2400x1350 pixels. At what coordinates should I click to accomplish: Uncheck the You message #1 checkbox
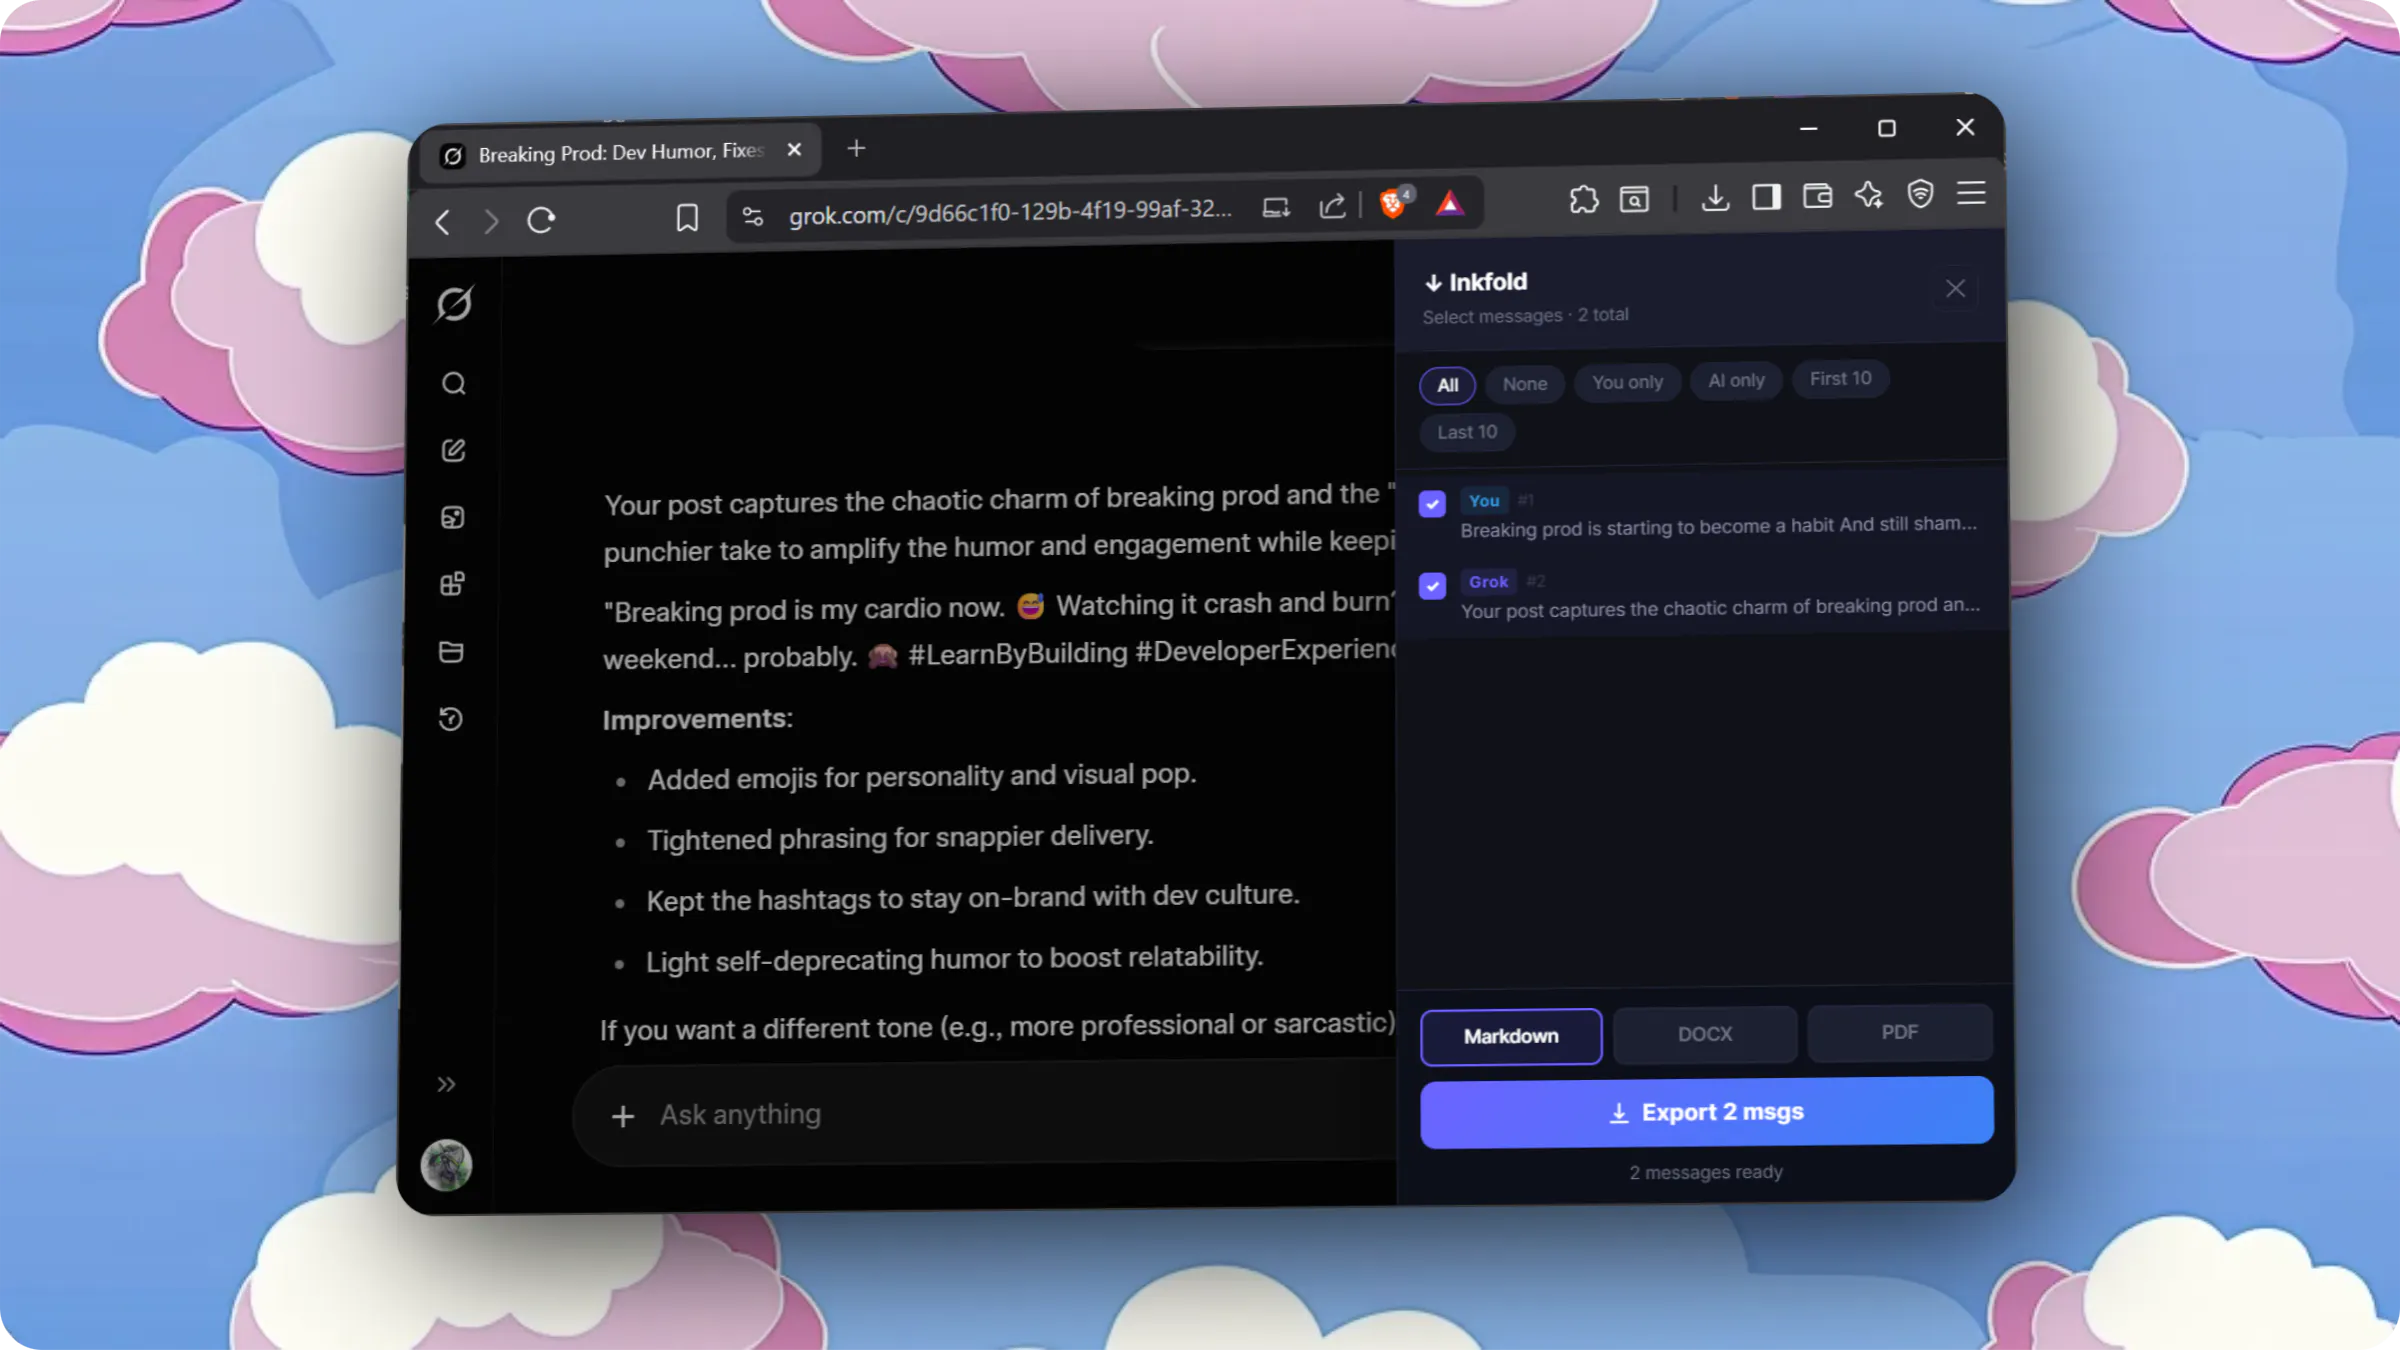[1432, 504]
